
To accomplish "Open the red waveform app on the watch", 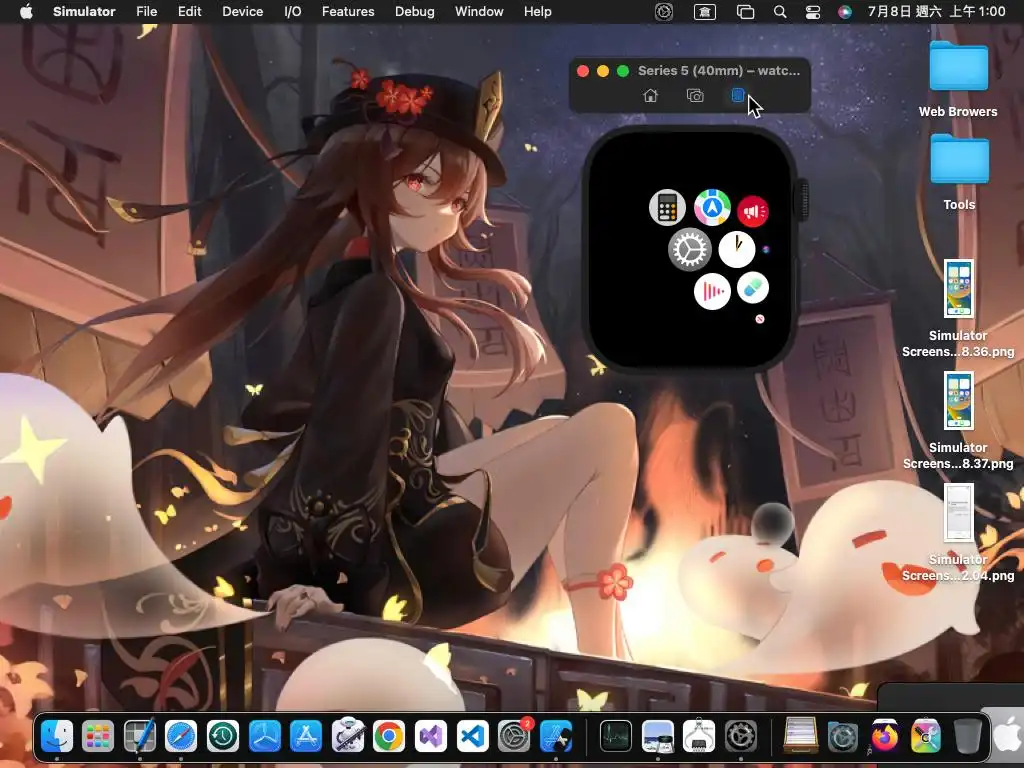I will (x=712, y=291).
